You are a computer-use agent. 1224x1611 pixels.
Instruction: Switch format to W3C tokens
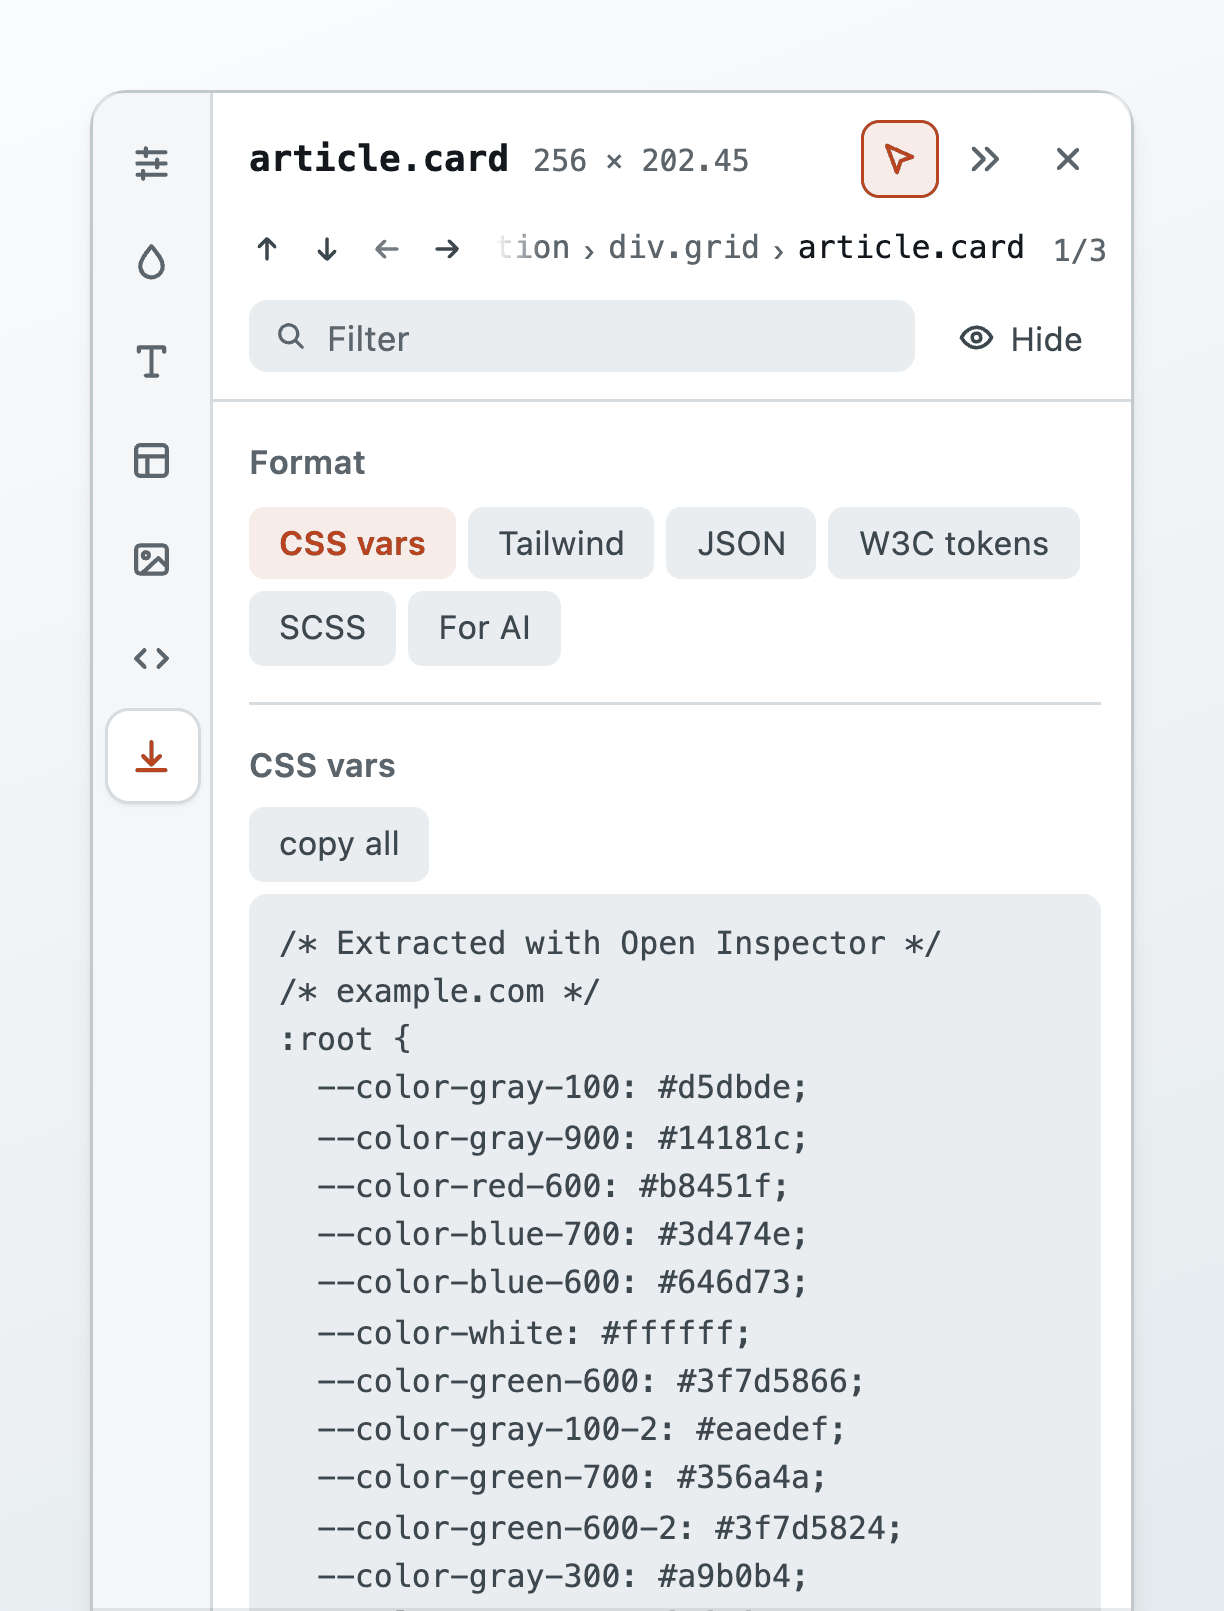point(954,543)
